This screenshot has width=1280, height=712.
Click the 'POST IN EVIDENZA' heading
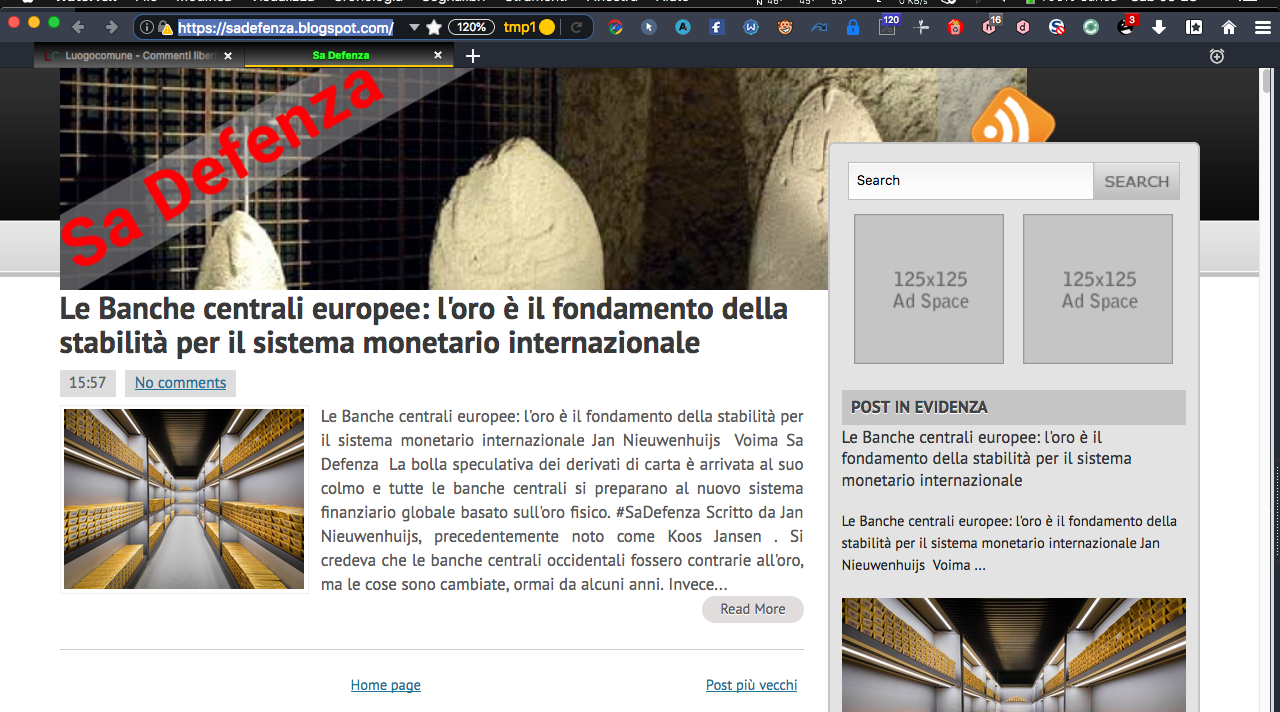pos(1014,407)
